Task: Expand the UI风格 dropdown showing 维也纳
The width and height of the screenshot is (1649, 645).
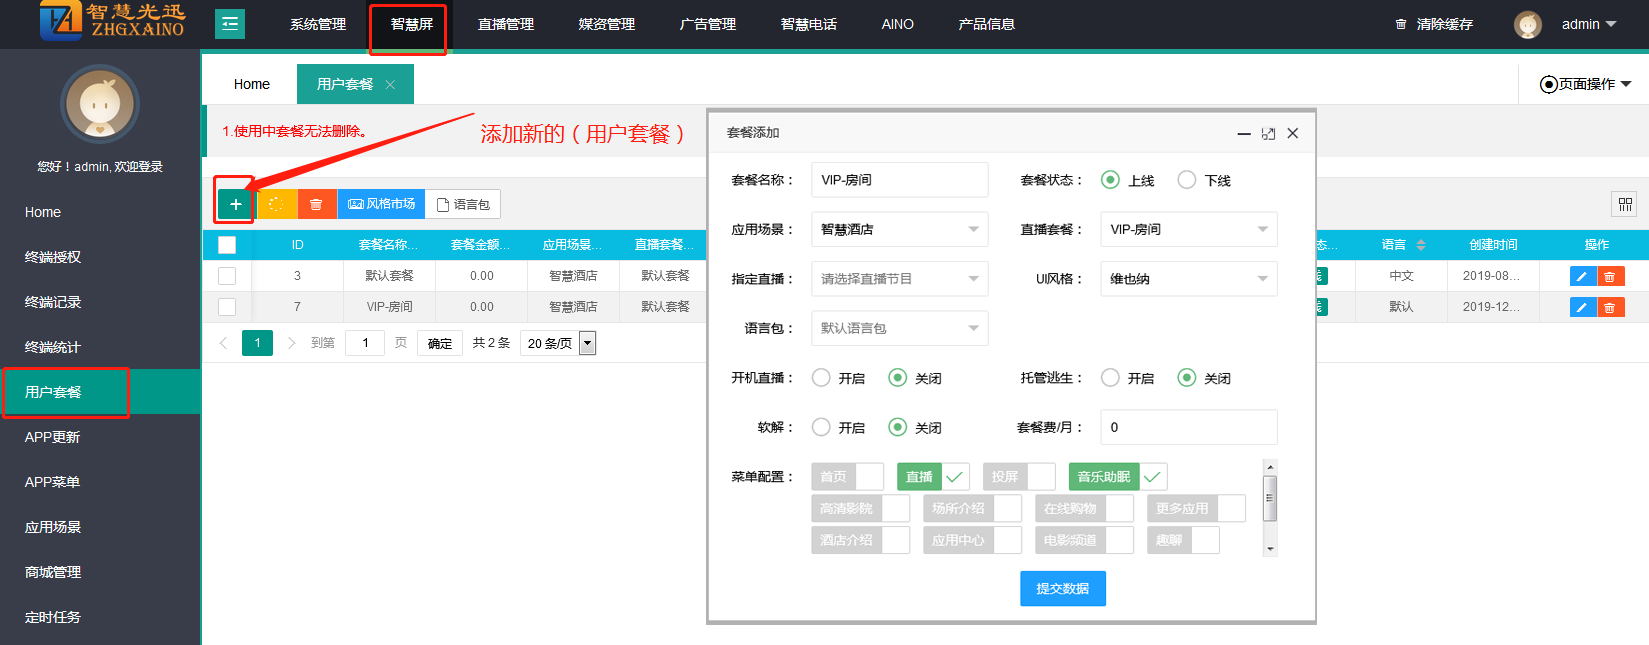Action: [1188, 279]
